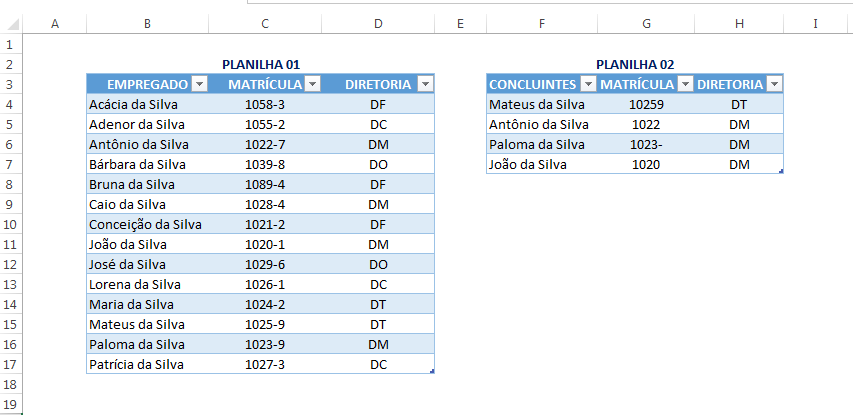Select matrícula cell 1026-1
The image size is (853, 415).
click(x=265, y=284)
